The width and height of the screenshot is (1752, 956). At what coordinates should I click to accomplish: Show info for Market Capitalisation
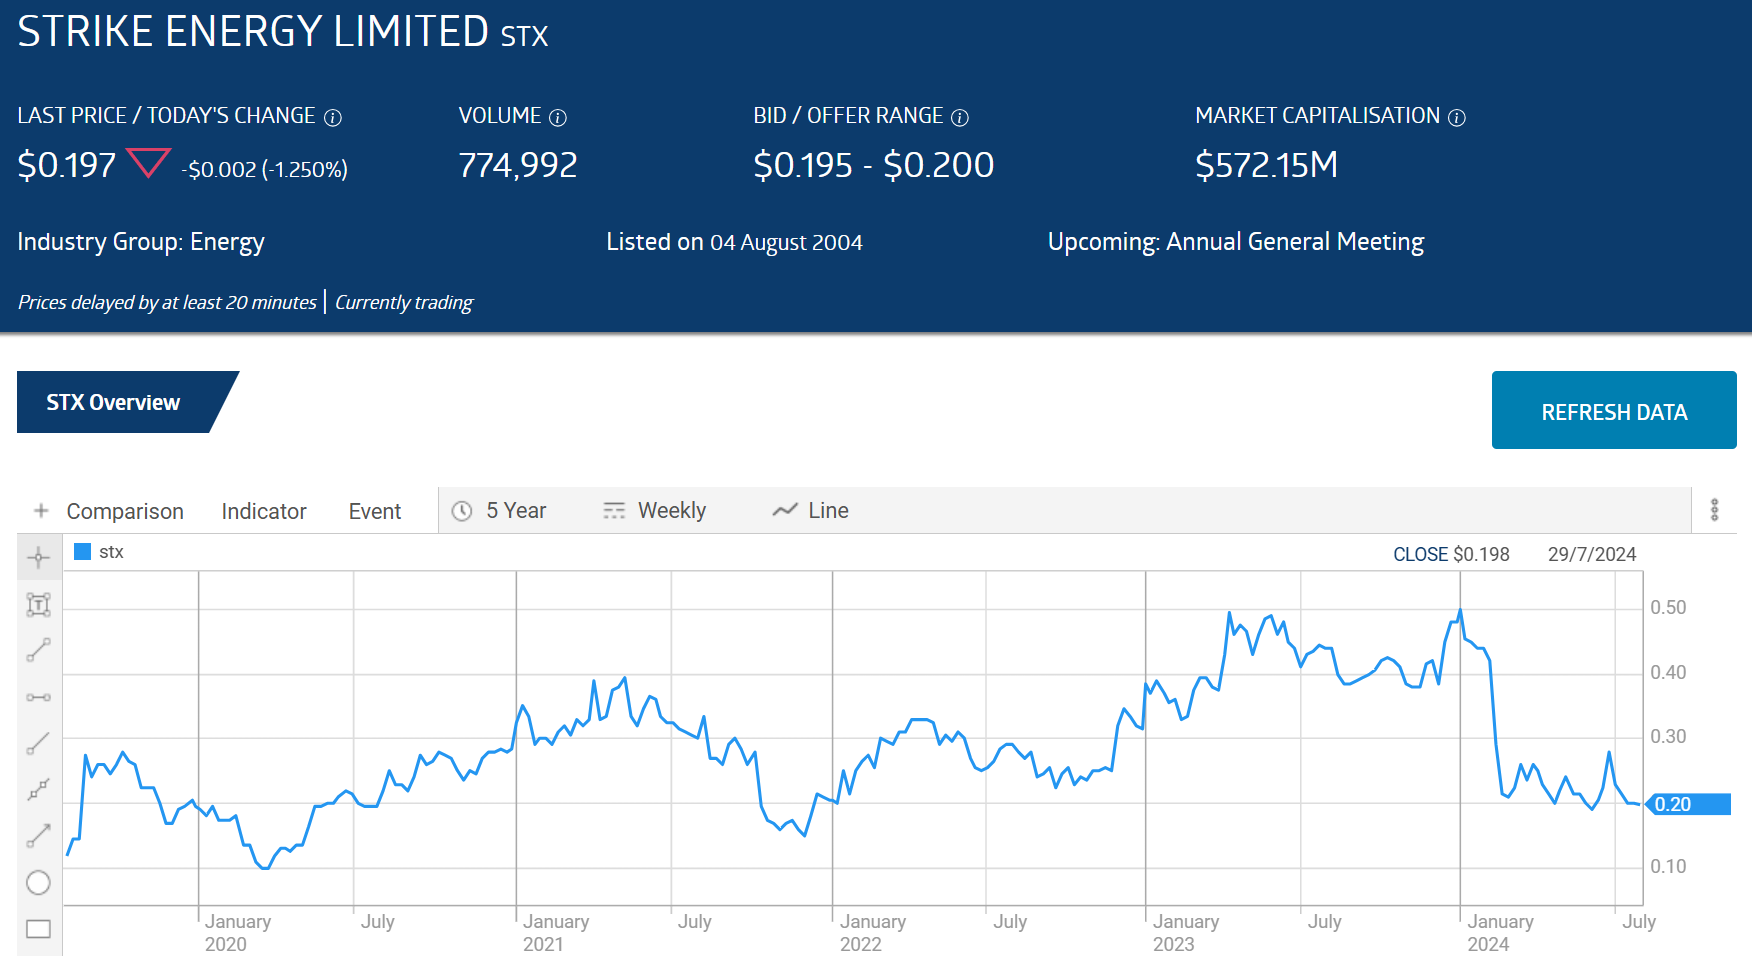coord(1457,118)
